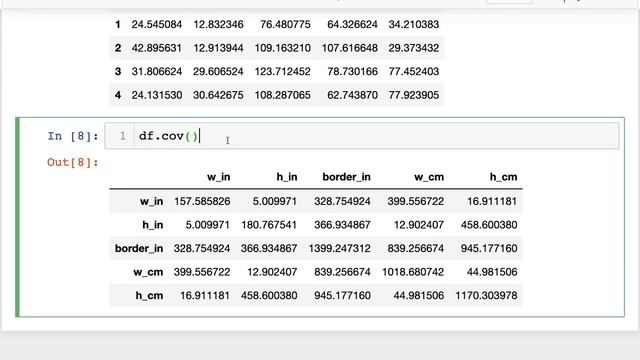Click the w_in row label in covariance table
This screenshot has height=360, width=640.
[x=151, y=201]
